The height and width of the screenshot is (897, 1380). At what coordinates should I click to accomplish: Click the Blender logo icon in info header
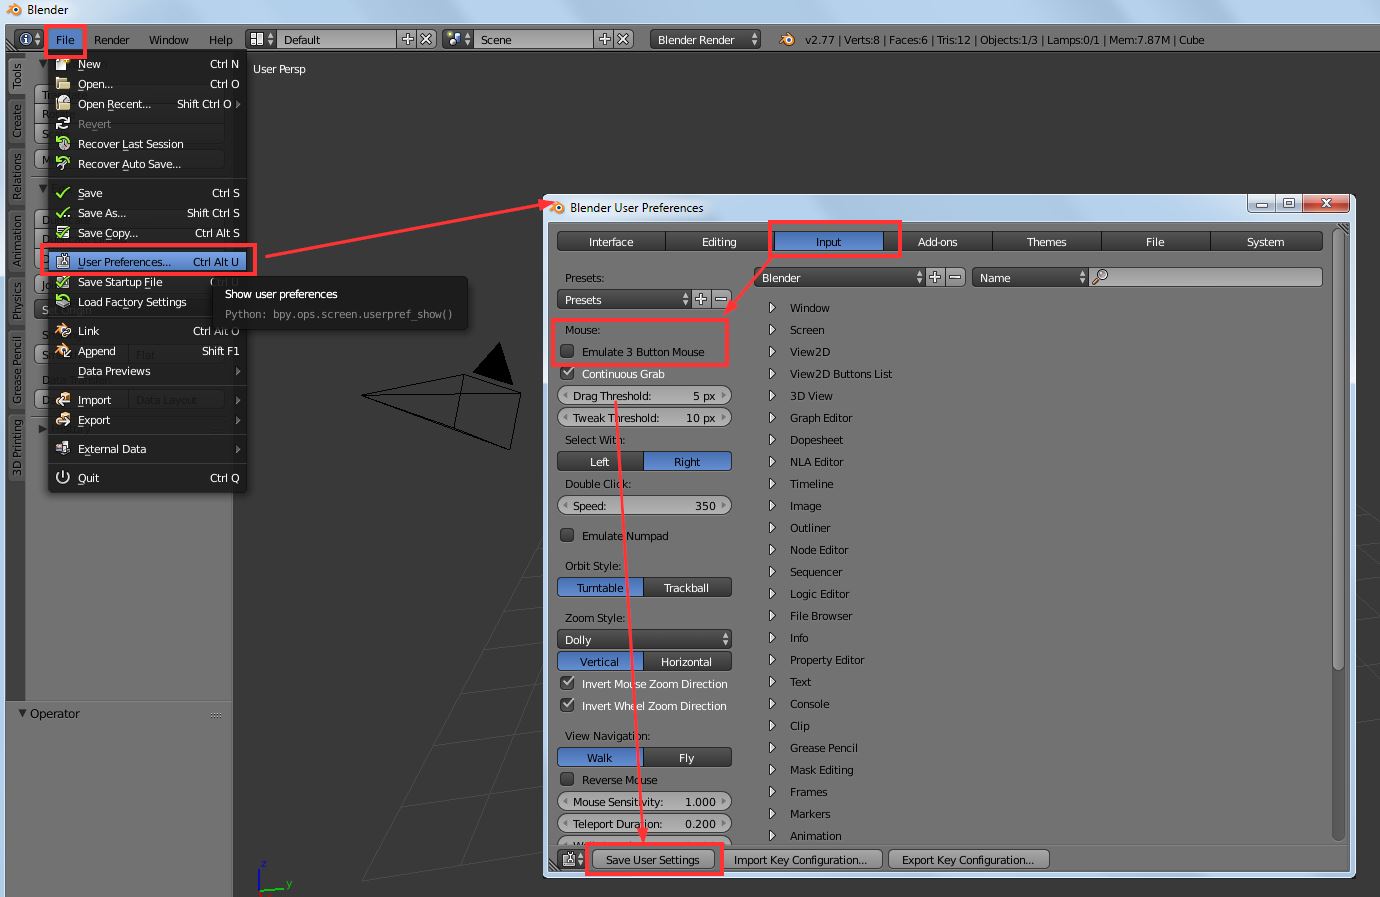click(x=787, y=39)
